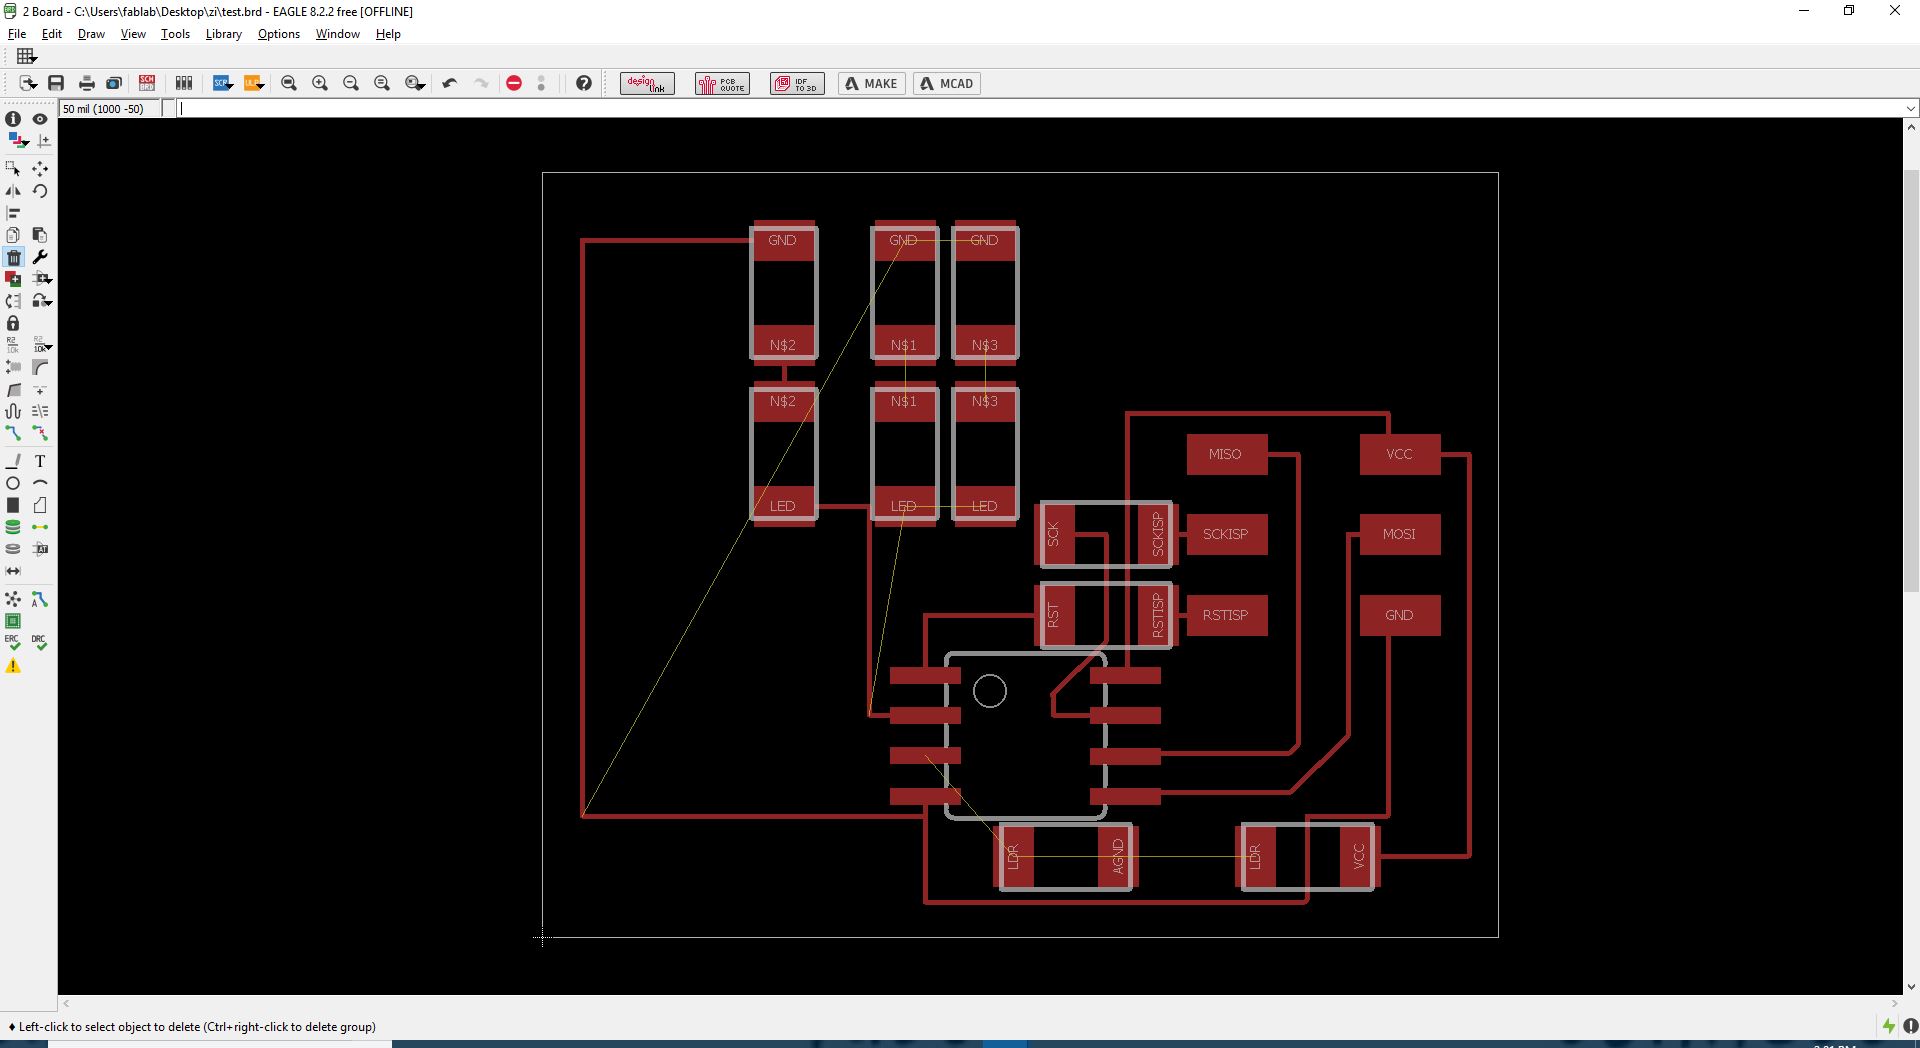Select the Circle drawing tool
Image resolution: width=1920 pixels, height=1048 pixels.
(13, 483)
